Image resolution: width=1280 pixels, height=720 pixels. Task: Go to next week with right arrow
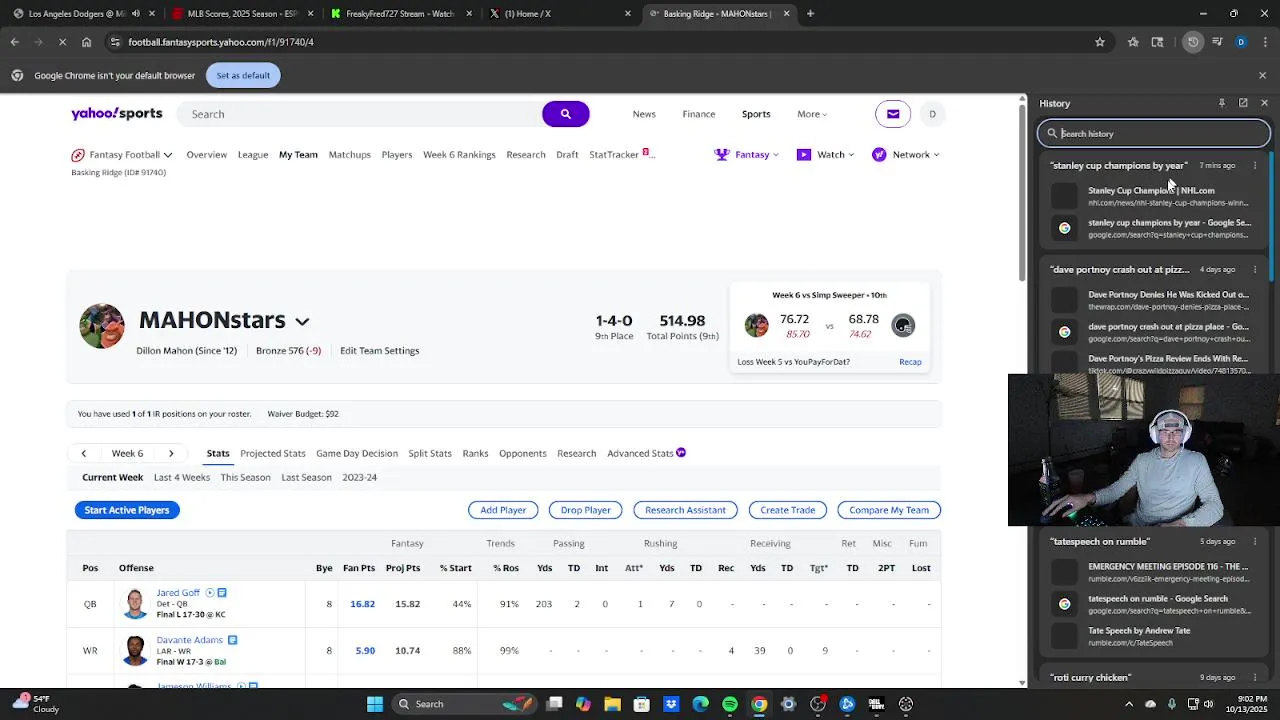click(171, 454)
